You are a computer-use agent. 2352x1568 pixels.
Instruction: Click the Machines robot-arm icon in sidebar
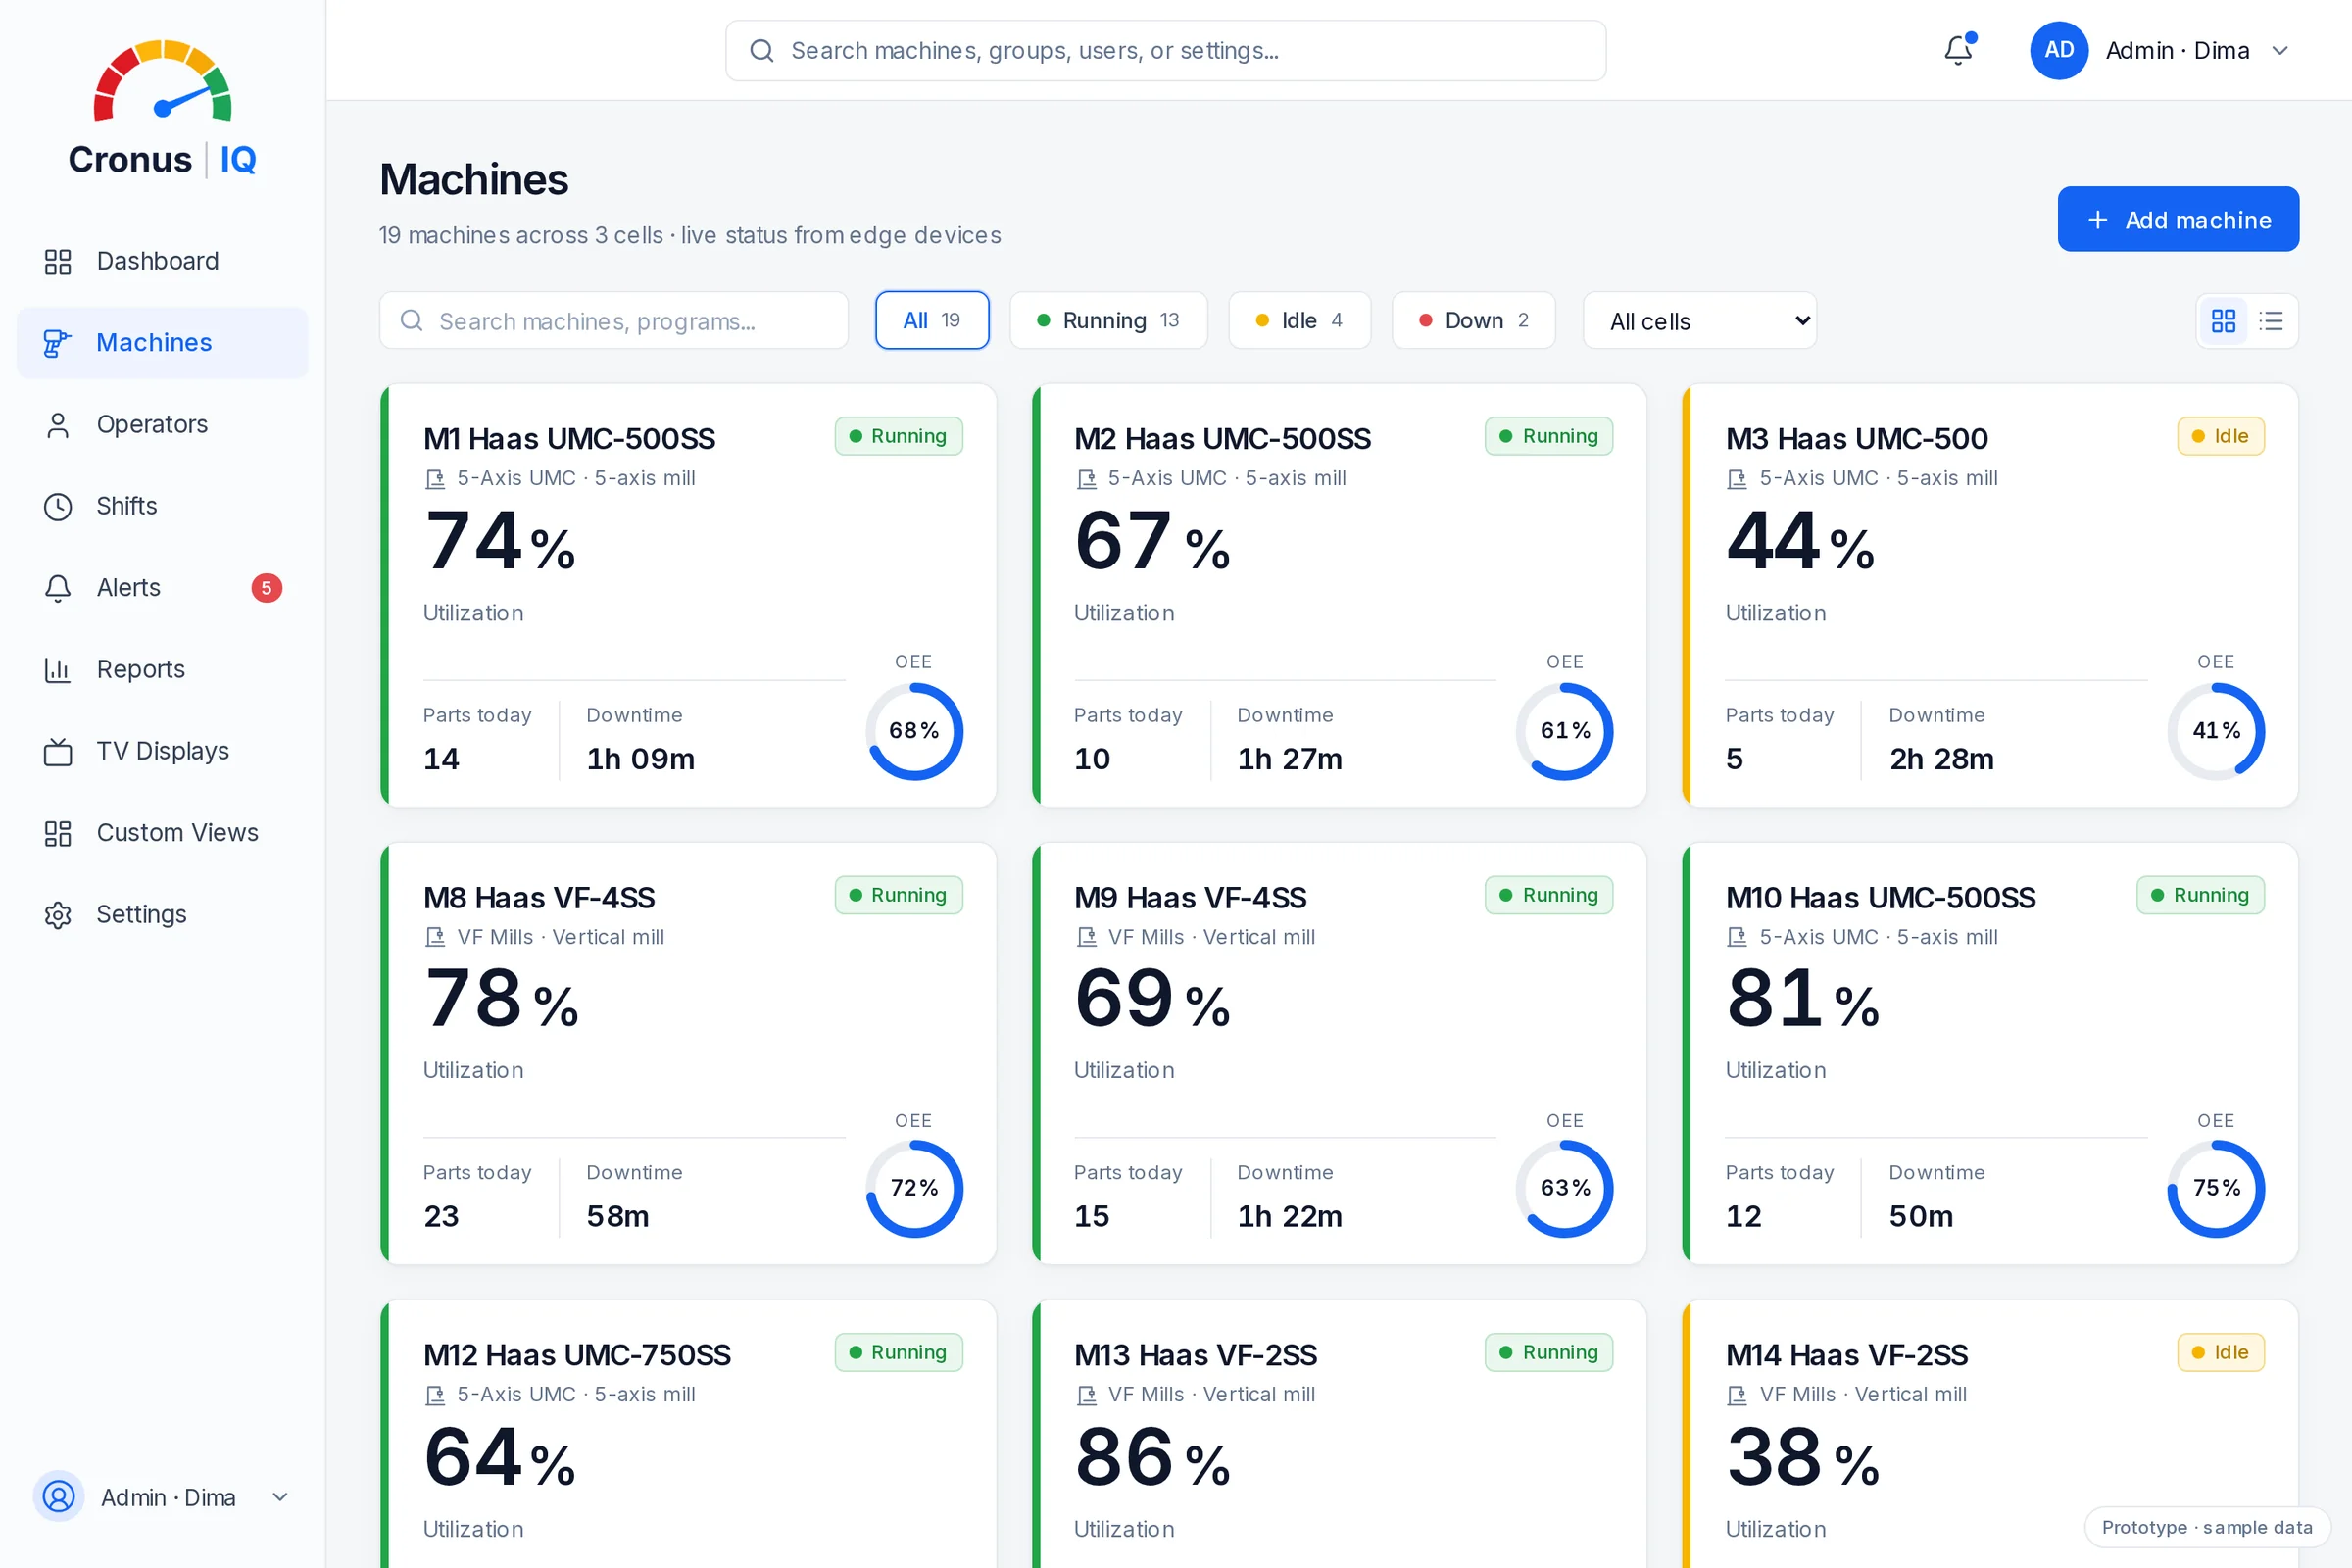pyautogui.click(x=58, y=343)
